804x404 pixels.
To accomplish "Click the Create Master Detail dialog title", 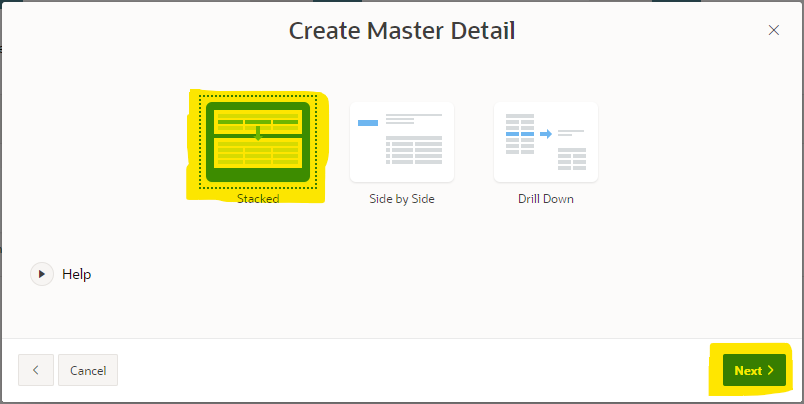I will 402,31.
